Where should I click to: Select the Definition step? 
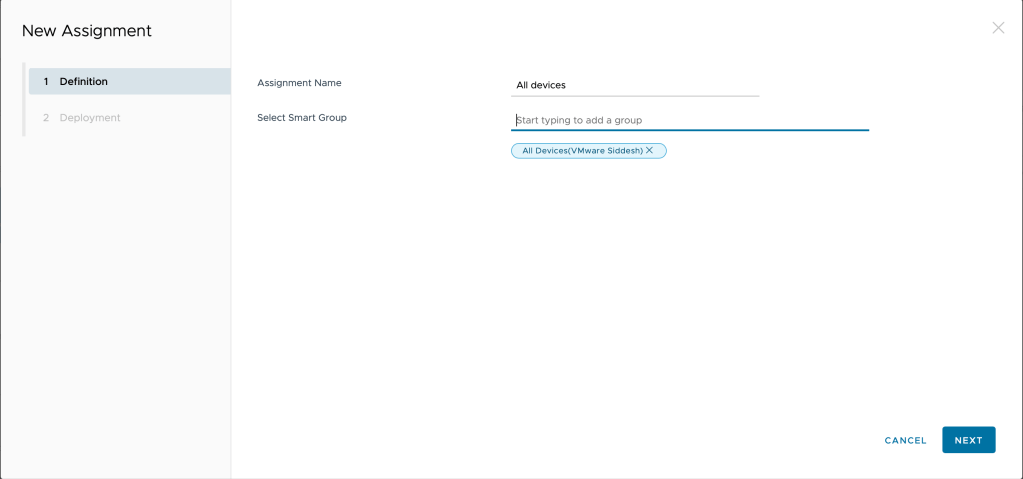pyautogui.click(x=84, y=82)
